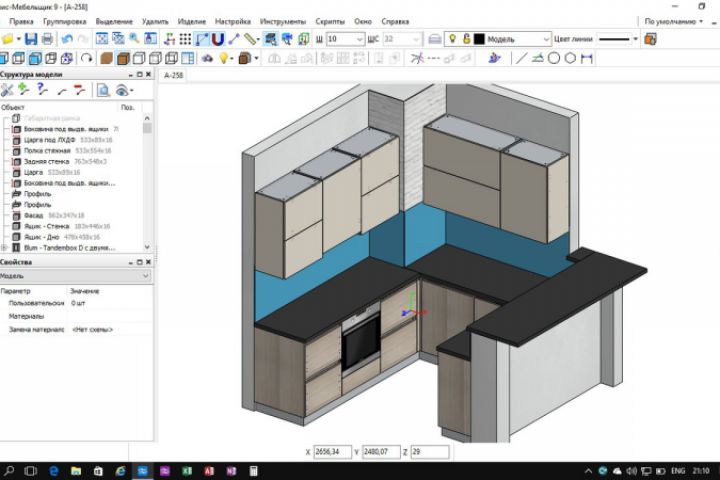This screenshot has width=720, height=480.
Task: Open the brown material box dropdown arrow
Action: 256,58
